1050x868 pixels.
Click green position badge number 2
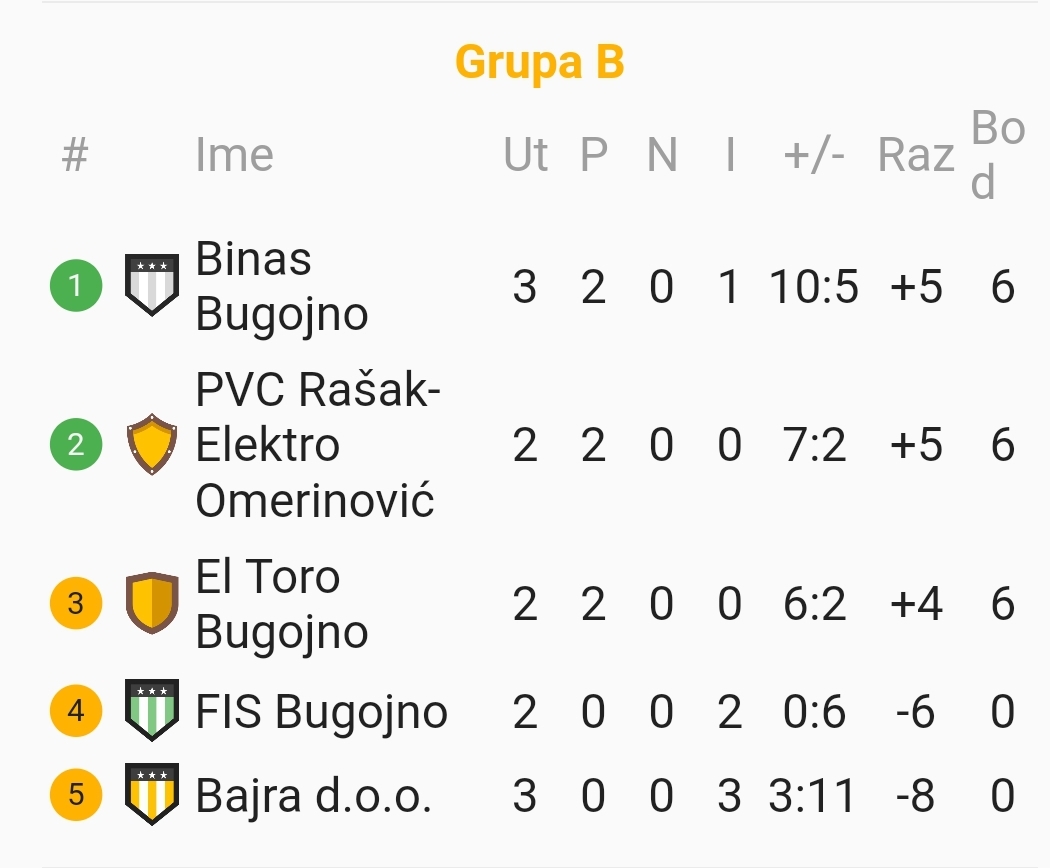coord(76,444)
